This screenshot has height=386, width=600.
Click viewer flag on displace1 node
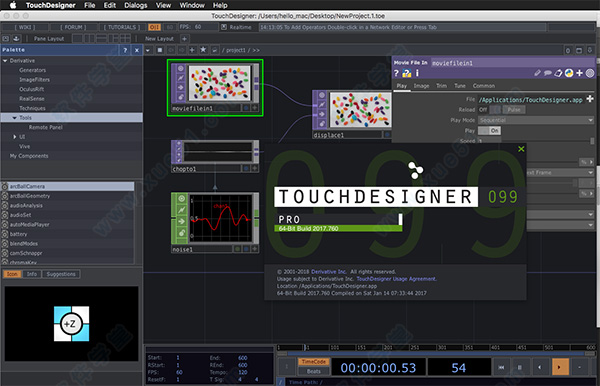click(x=322, y=95)
